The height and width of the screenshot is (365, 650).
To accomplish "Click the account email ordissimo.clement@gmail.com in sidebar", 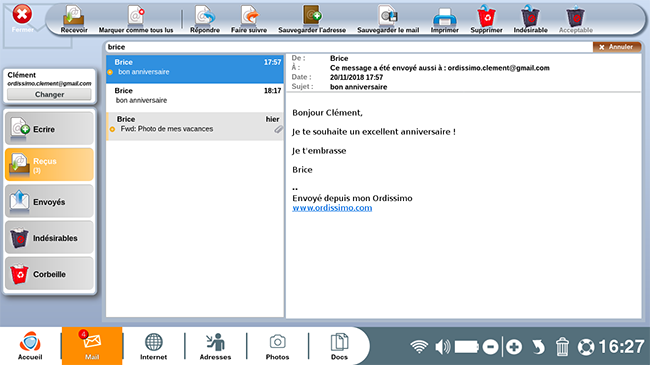I will [49, 83].
